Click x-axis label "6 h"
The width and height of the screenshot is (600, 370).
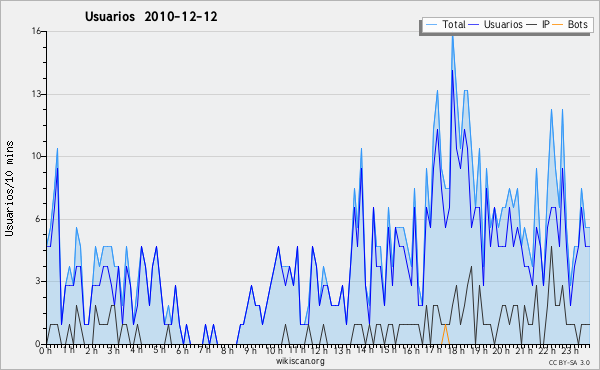(x=182, y=351)
